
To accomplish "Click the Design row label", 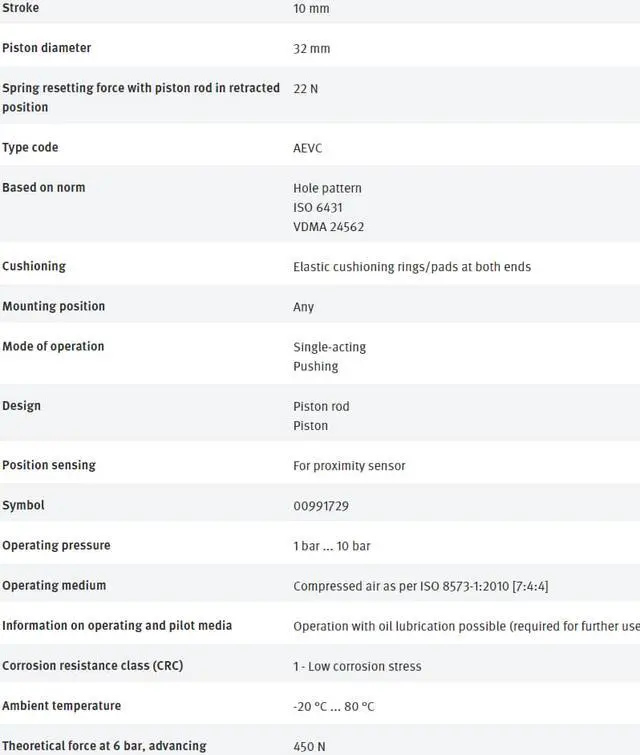I will [x=21, y=406].
